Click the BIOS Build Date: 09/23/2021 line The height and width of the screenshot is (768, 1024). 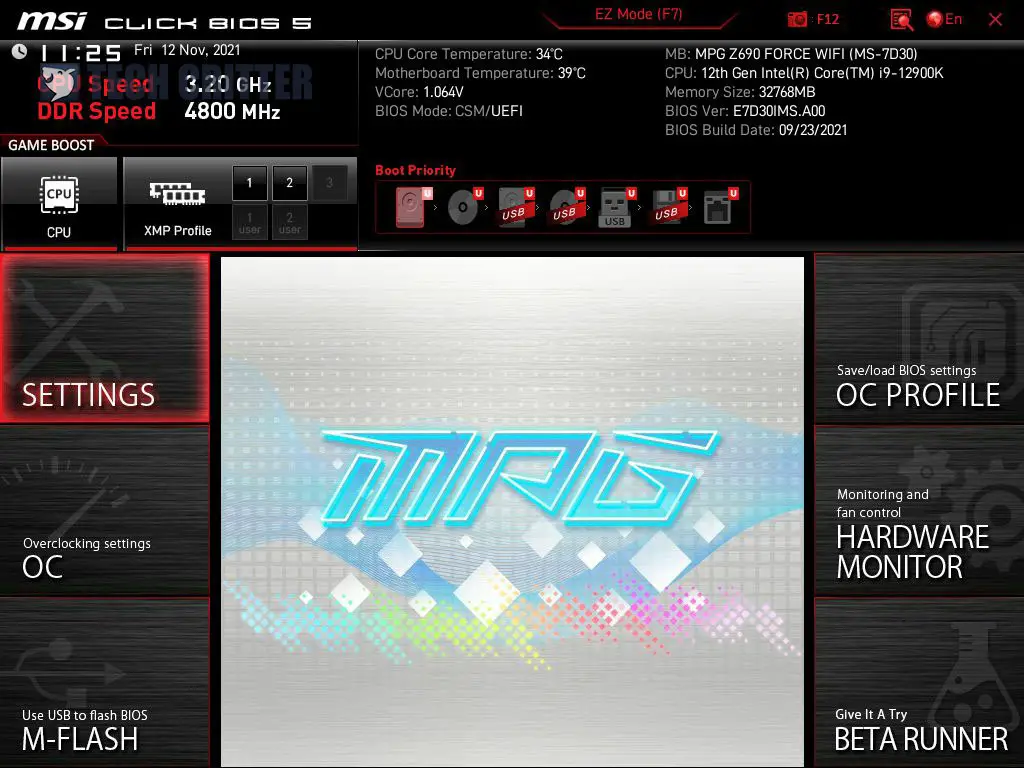click(756, 130)
